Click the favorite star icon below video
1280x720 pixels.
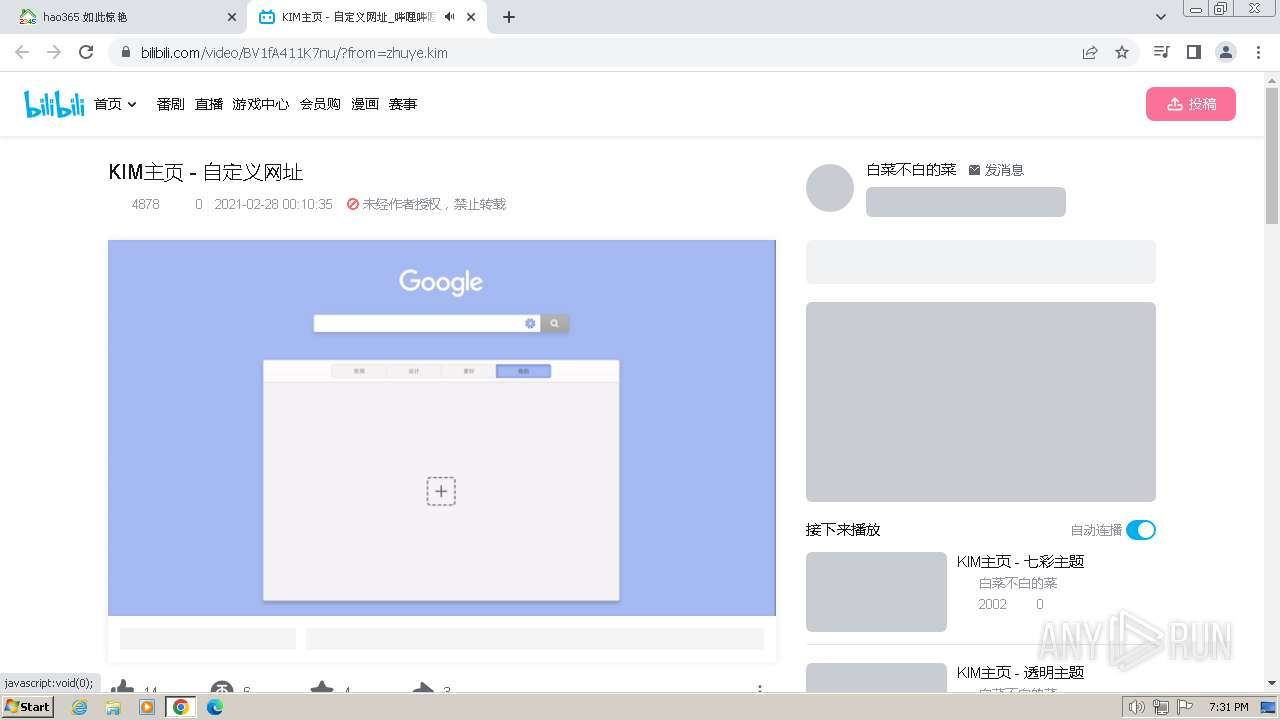322,688
